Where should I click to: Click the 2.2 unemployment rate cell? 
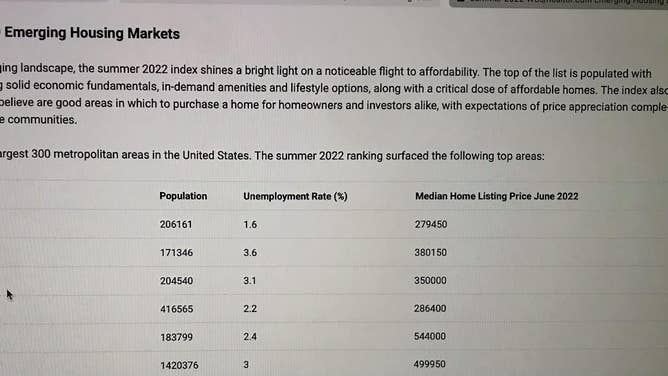click(x=250, y=309)
